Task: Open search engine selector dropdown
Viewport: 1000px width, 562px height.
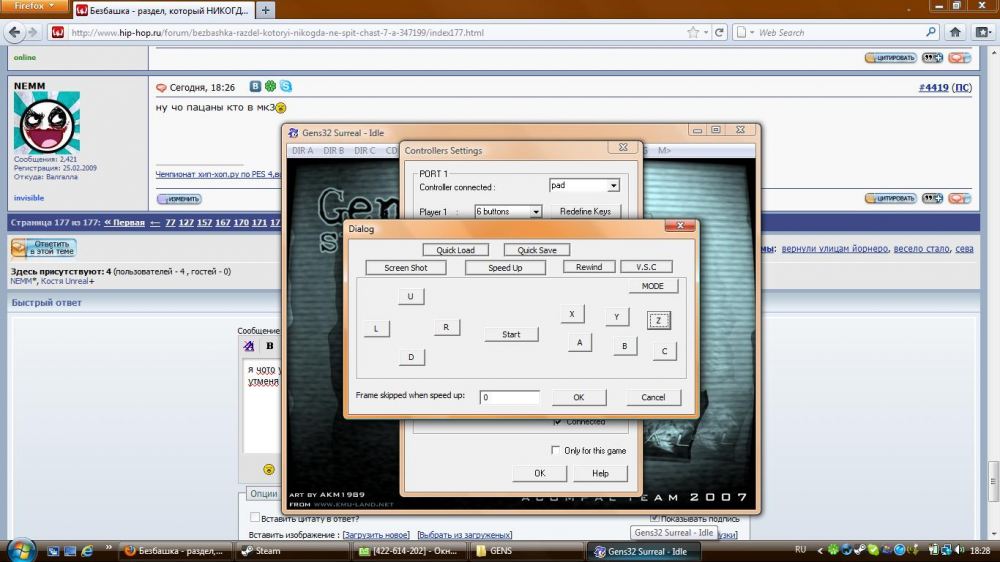Action: 745,33
